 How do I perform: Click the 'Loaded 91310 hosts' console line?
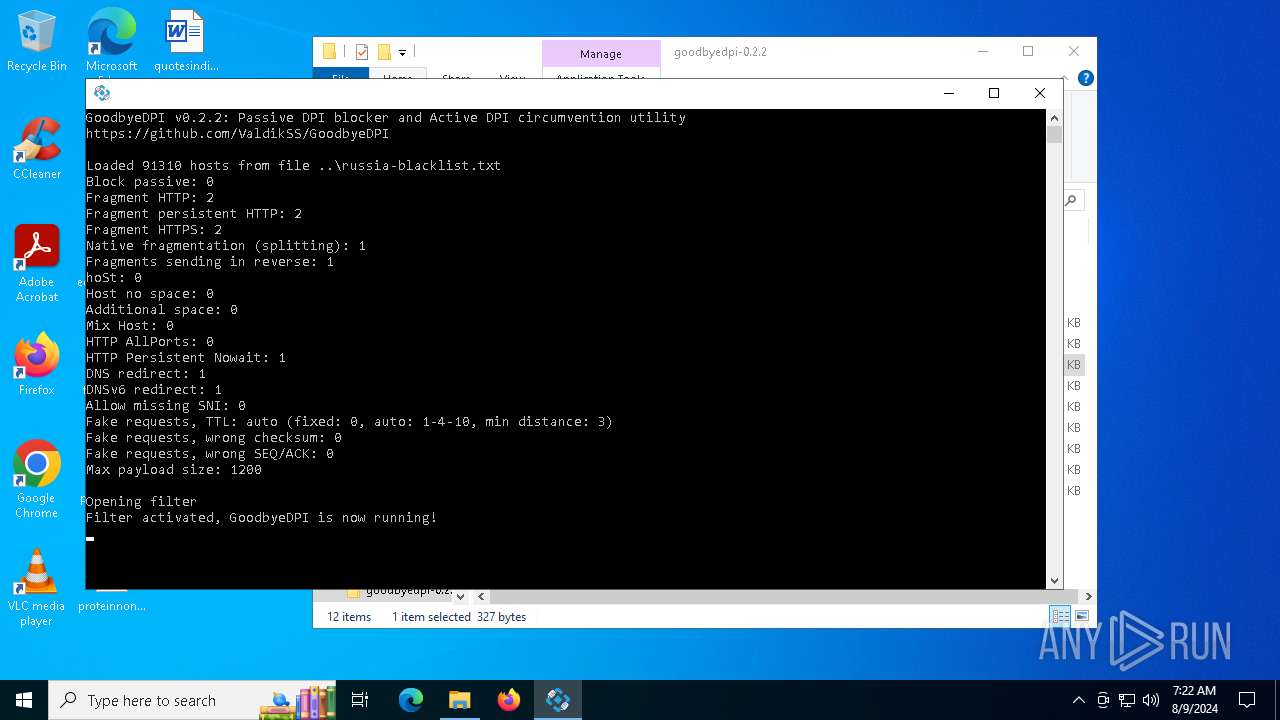click(x=293, y=165)
